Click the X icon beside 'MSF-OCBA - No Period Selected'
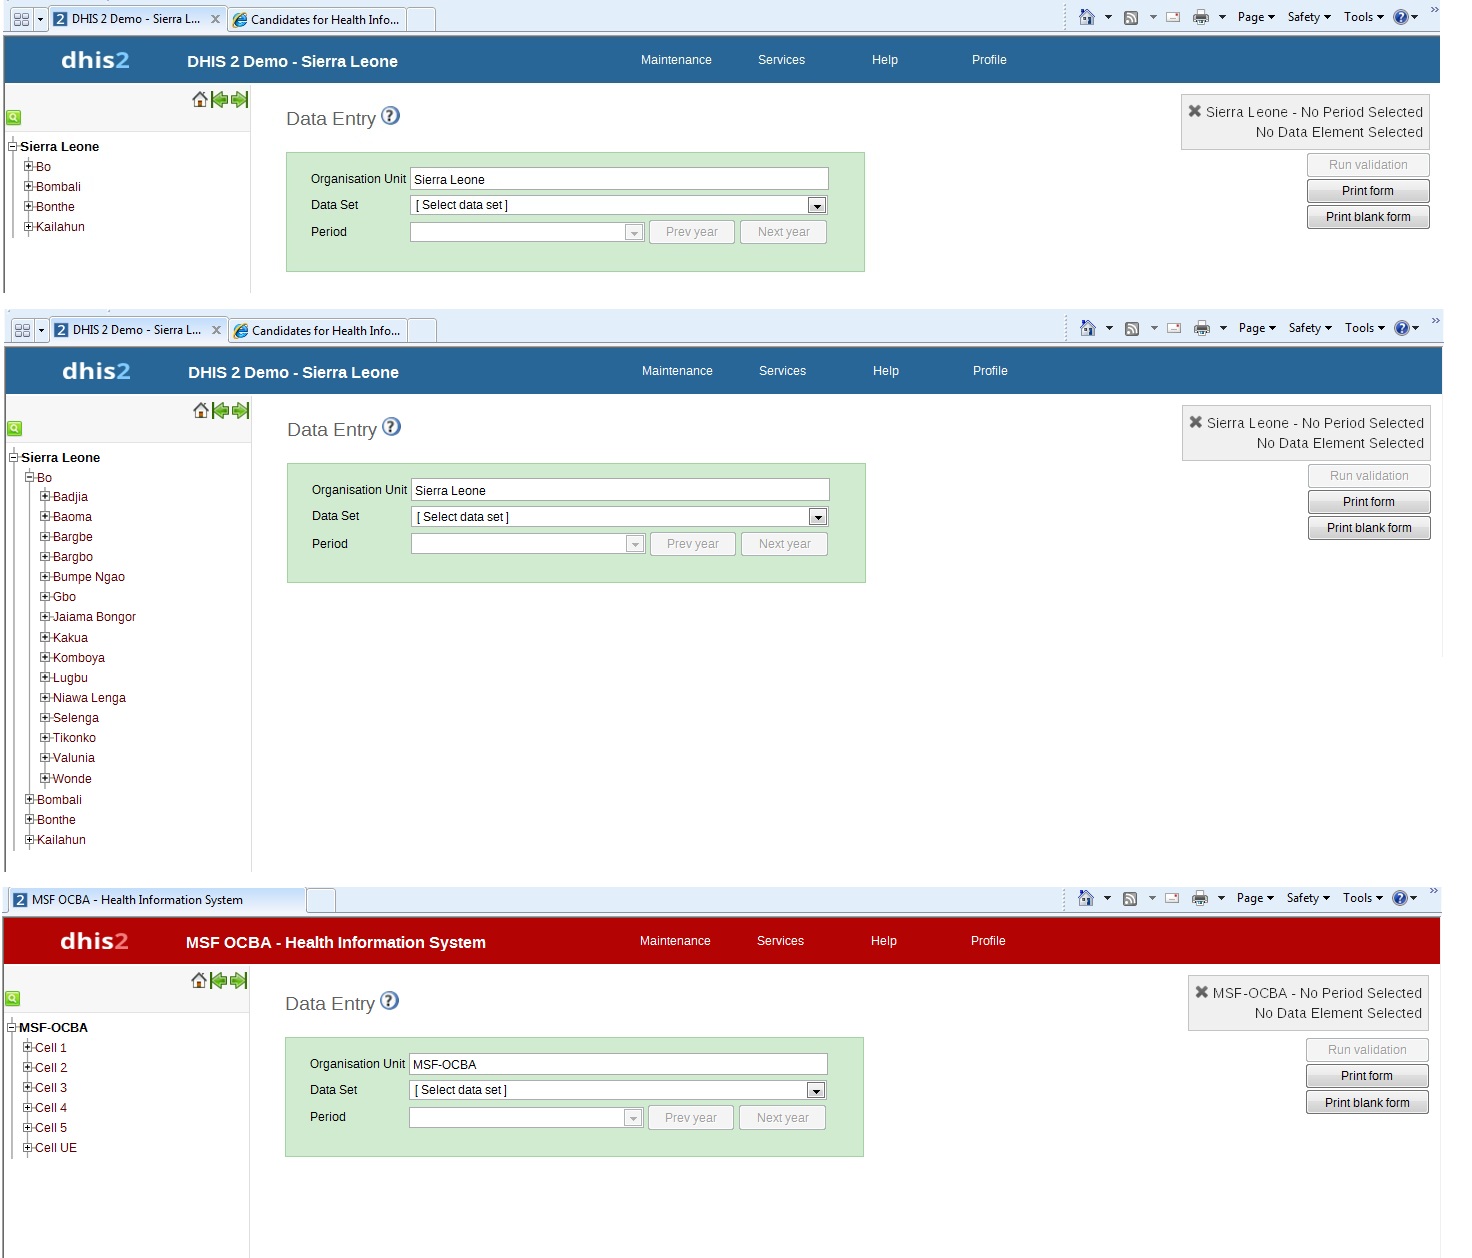1472x1258 pixels. pyautogui.click(x=1201, y=992)
